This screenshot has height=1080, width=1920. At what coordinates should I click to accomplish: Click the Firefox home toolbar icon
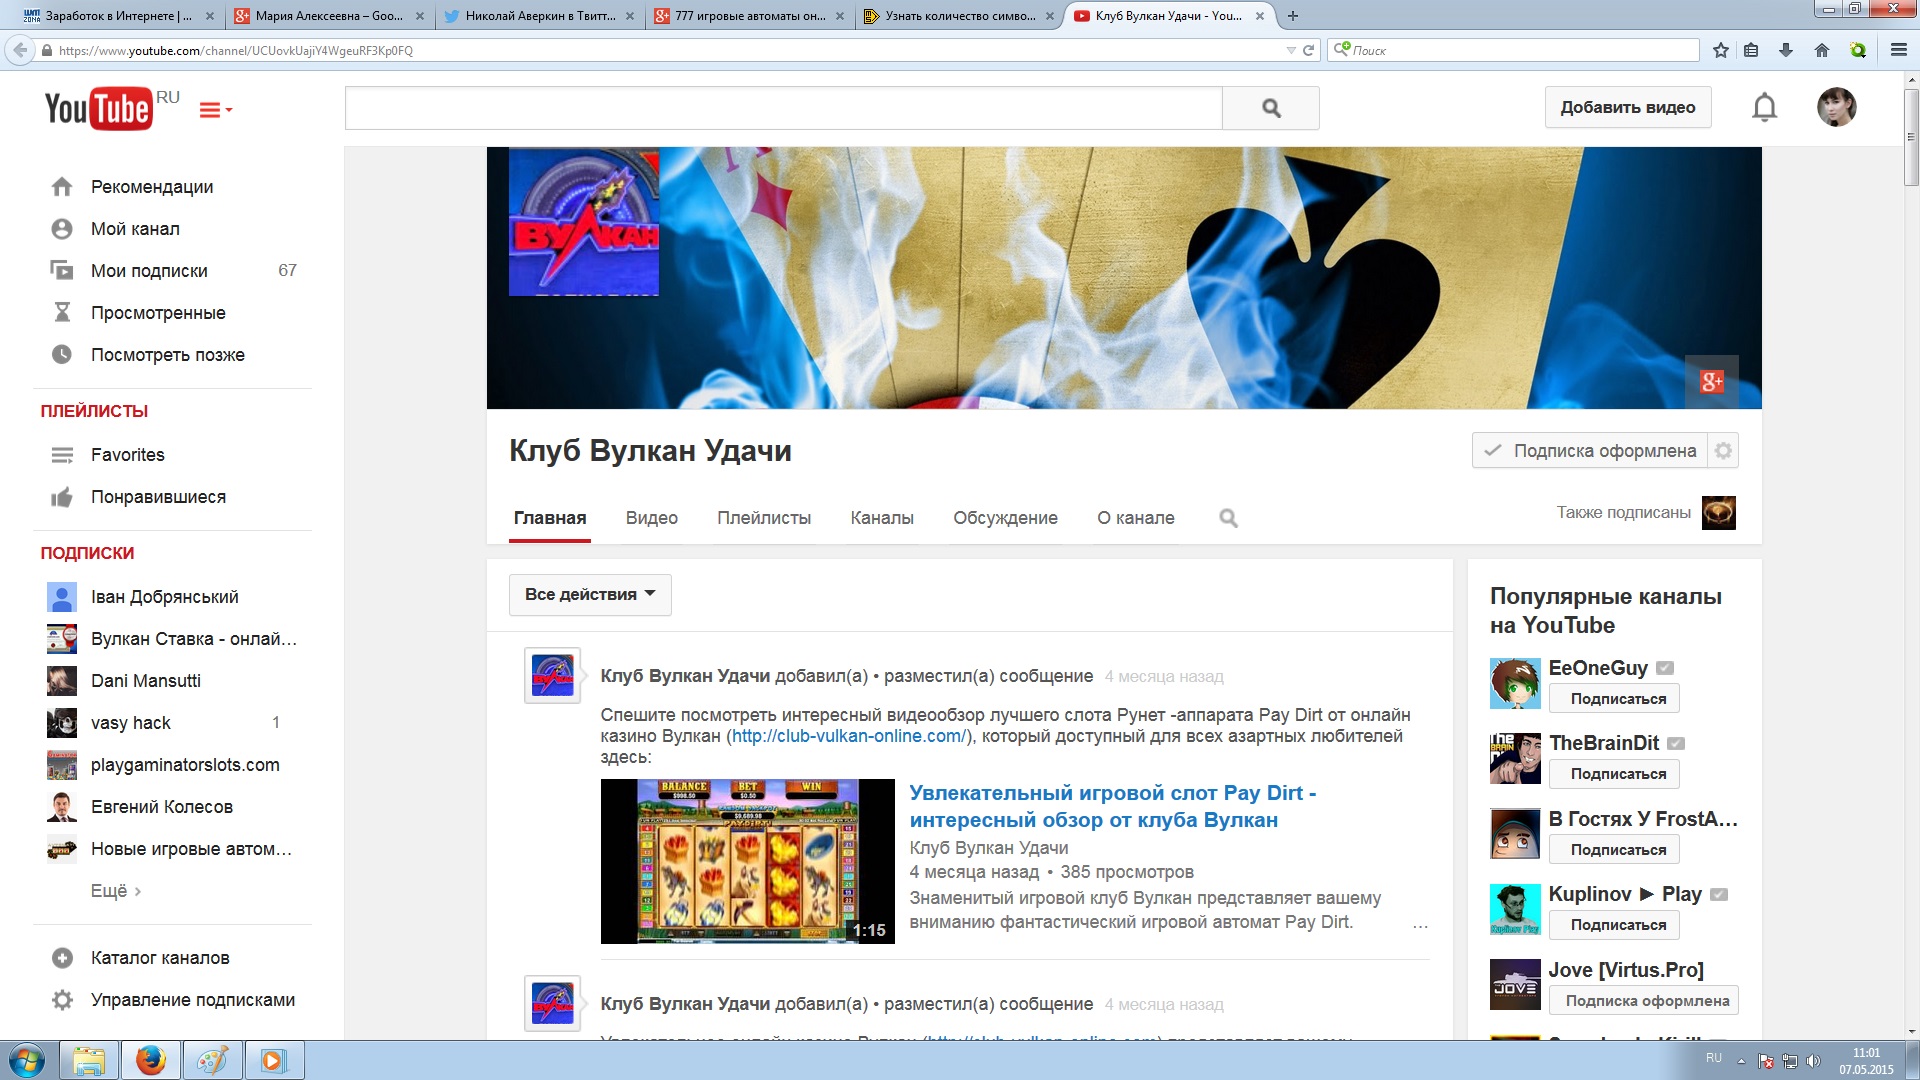point(1821,50)
